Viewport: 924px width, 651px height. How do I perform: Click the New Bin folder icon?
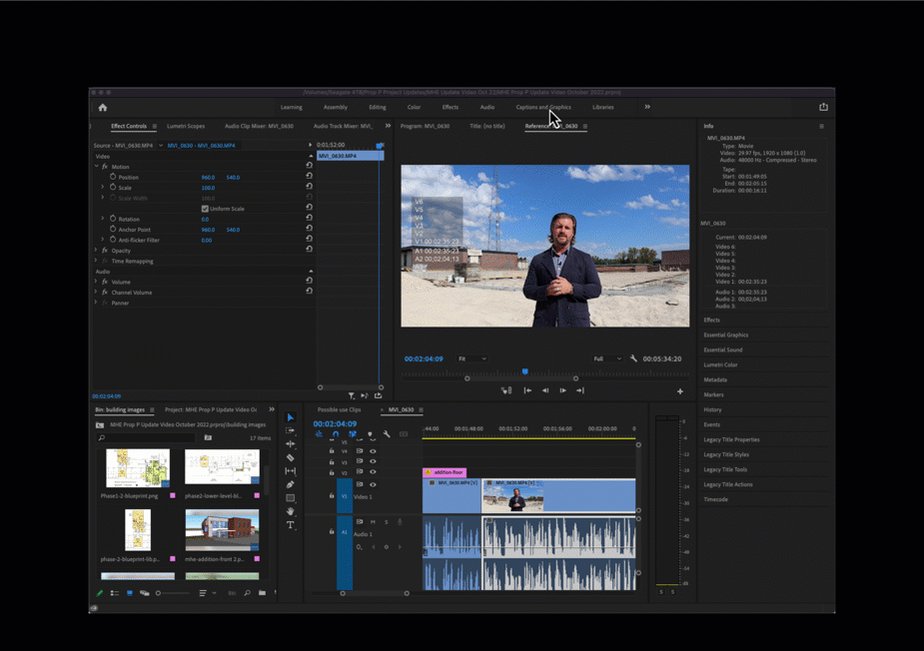coord(262,593)
